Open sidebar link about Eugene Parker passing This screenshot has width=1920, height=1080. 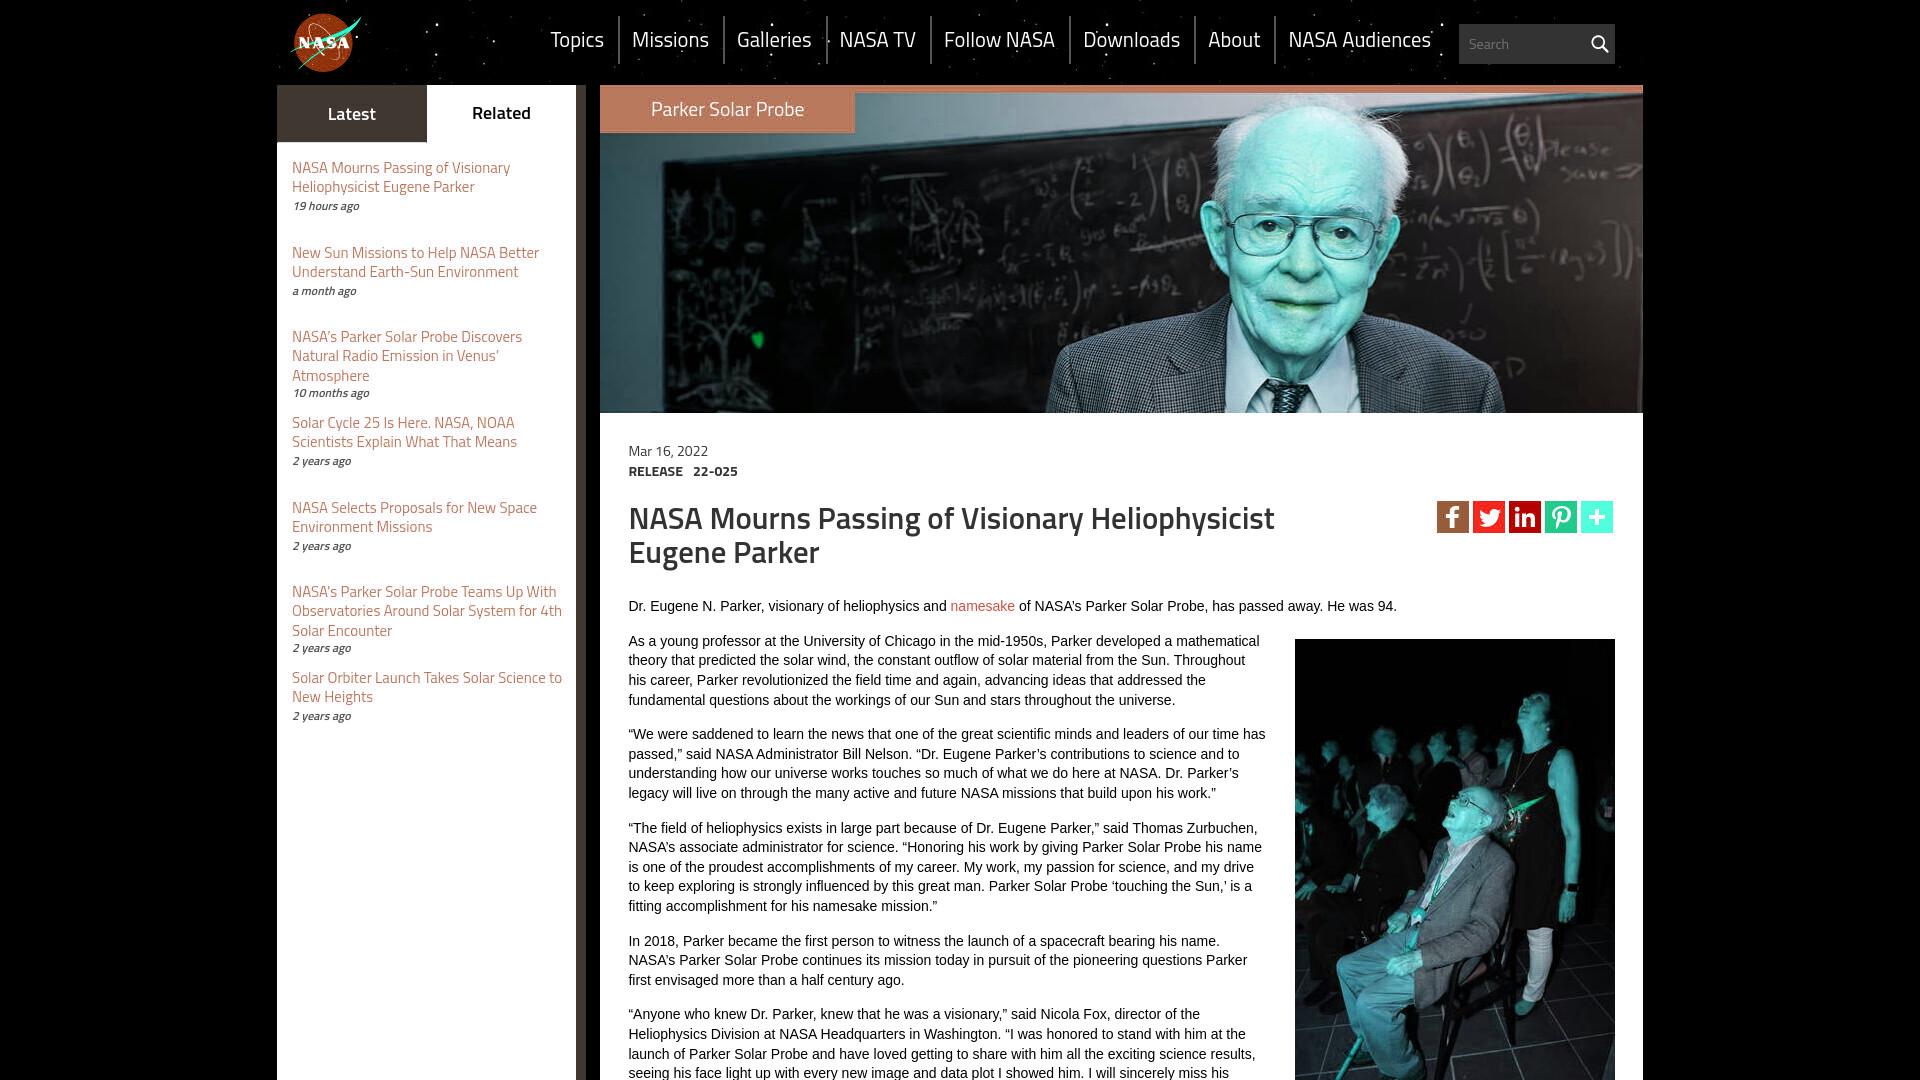pyautogui.click(x=401, y=177)
